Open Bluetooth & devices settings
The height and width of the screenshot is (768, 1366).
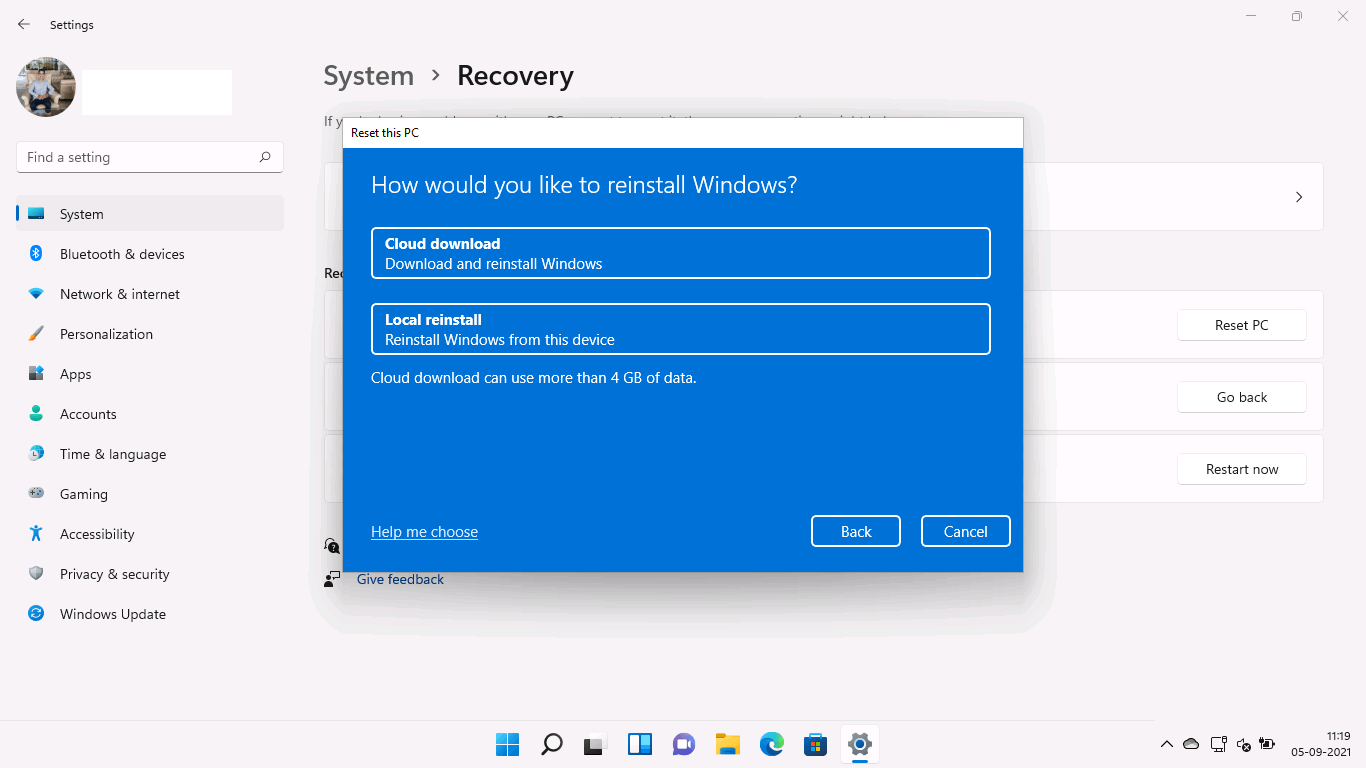[x=150, y=254]
